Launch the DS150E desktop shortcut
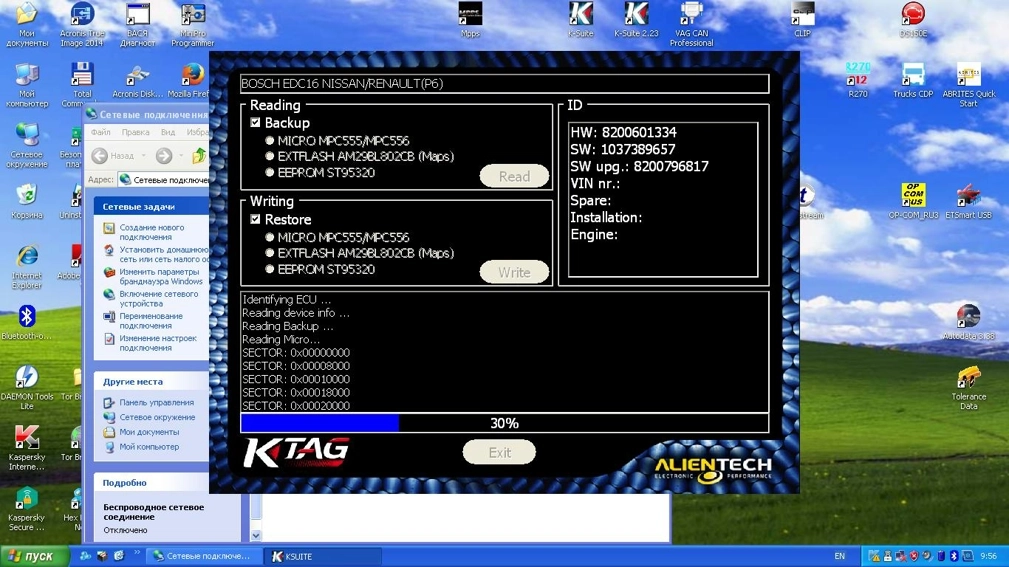This screenshot has width=1009, height=567. 913,20
